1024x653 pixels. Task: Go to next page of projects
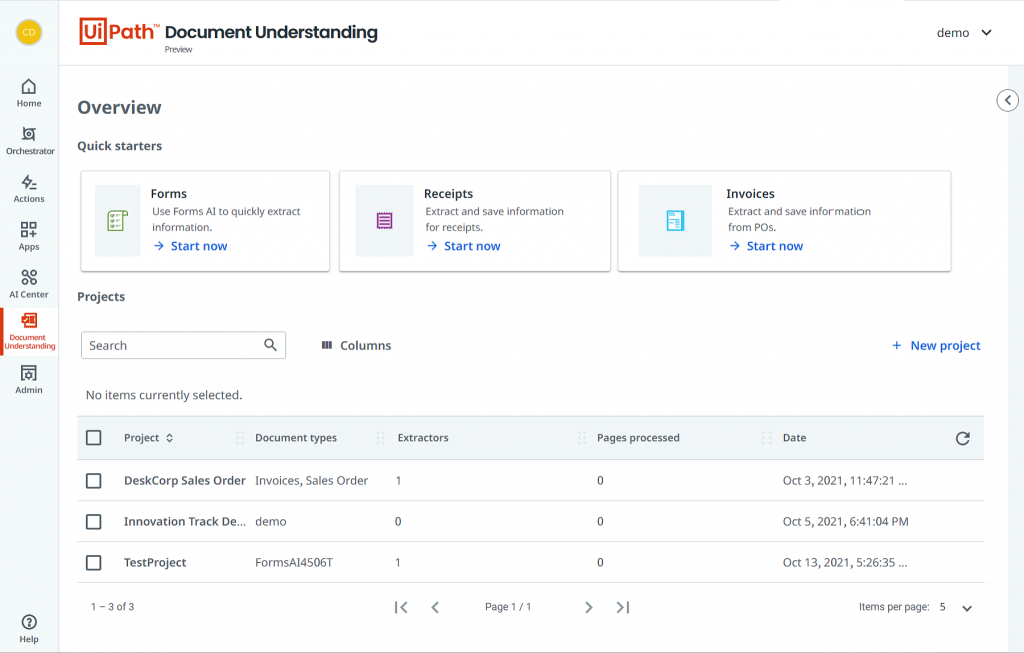click(588, 607)
